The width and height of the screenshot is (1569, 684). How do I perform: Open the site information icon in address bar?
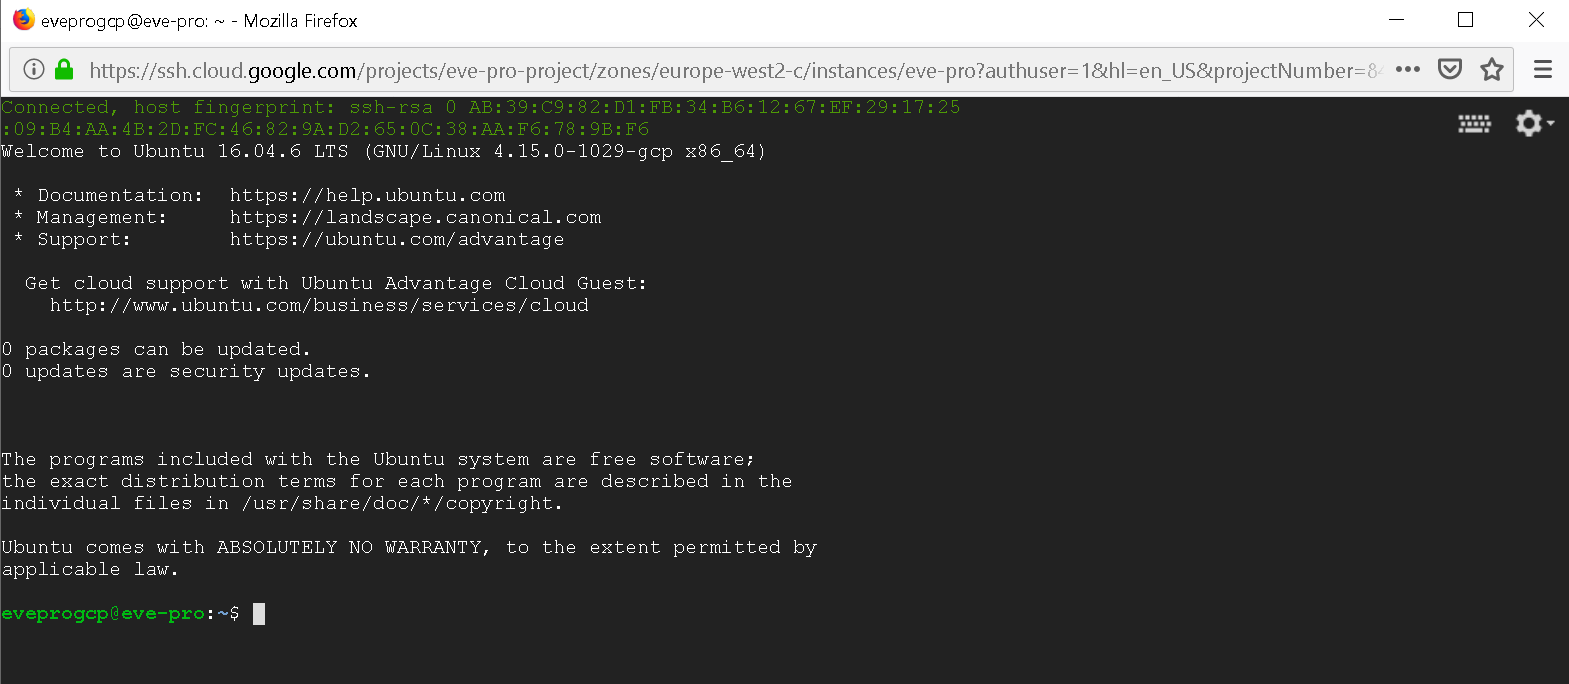click(34, 69)
